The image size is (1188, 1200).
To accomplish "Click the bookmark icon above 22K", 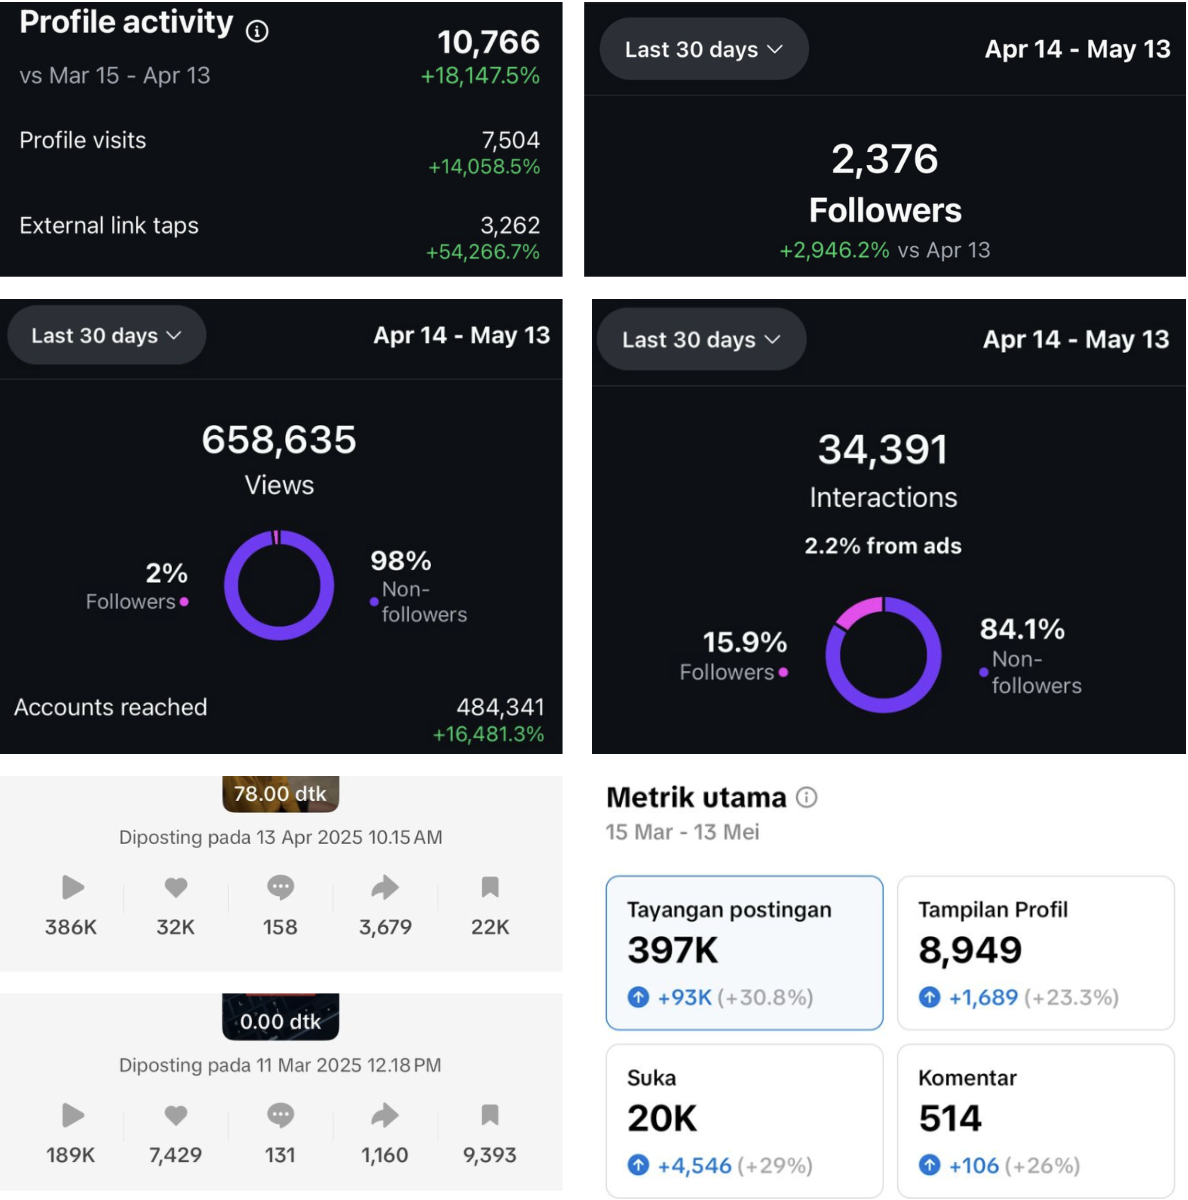I will 490,887.
